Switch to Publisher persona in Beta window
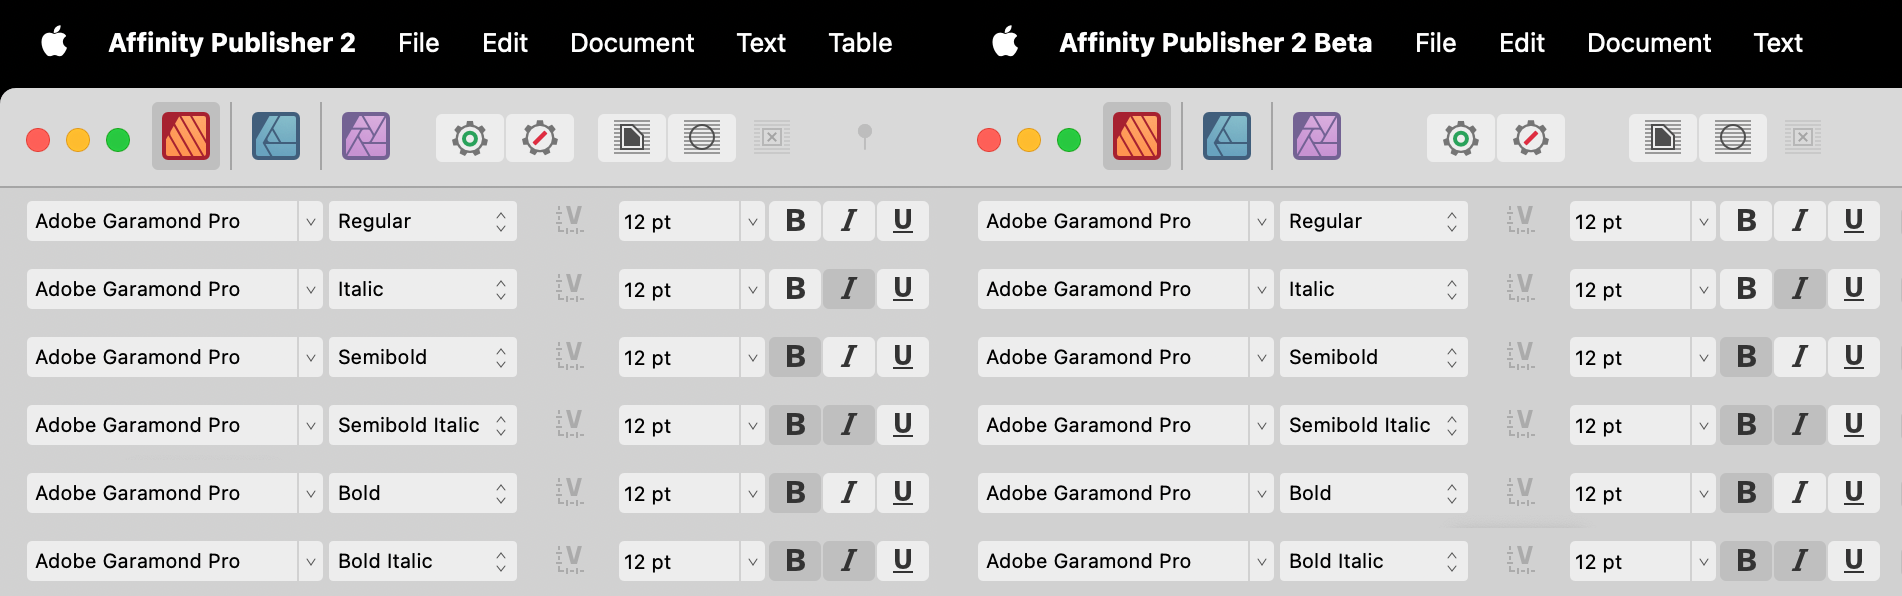This screenshot has width=1902, height=596. point(1137,136)
